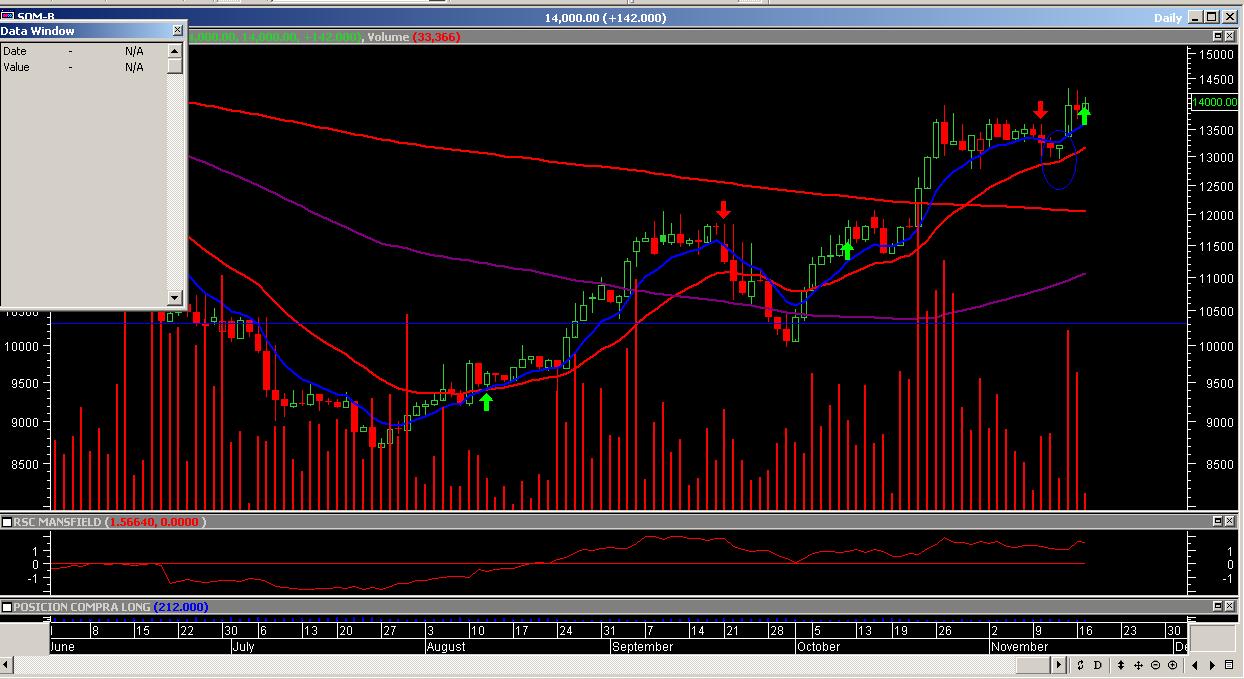Image resolution: width=1244 pixels, height=679 pixels.
Task: Click Data Window scrollbar down arrow
Action: 175,297
